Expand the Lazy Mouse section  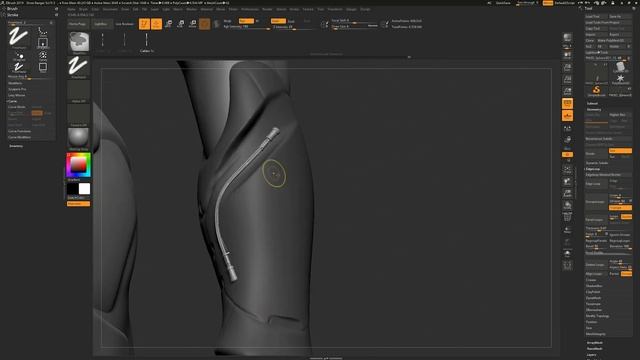pyautogui.click(x=17, y=95)
